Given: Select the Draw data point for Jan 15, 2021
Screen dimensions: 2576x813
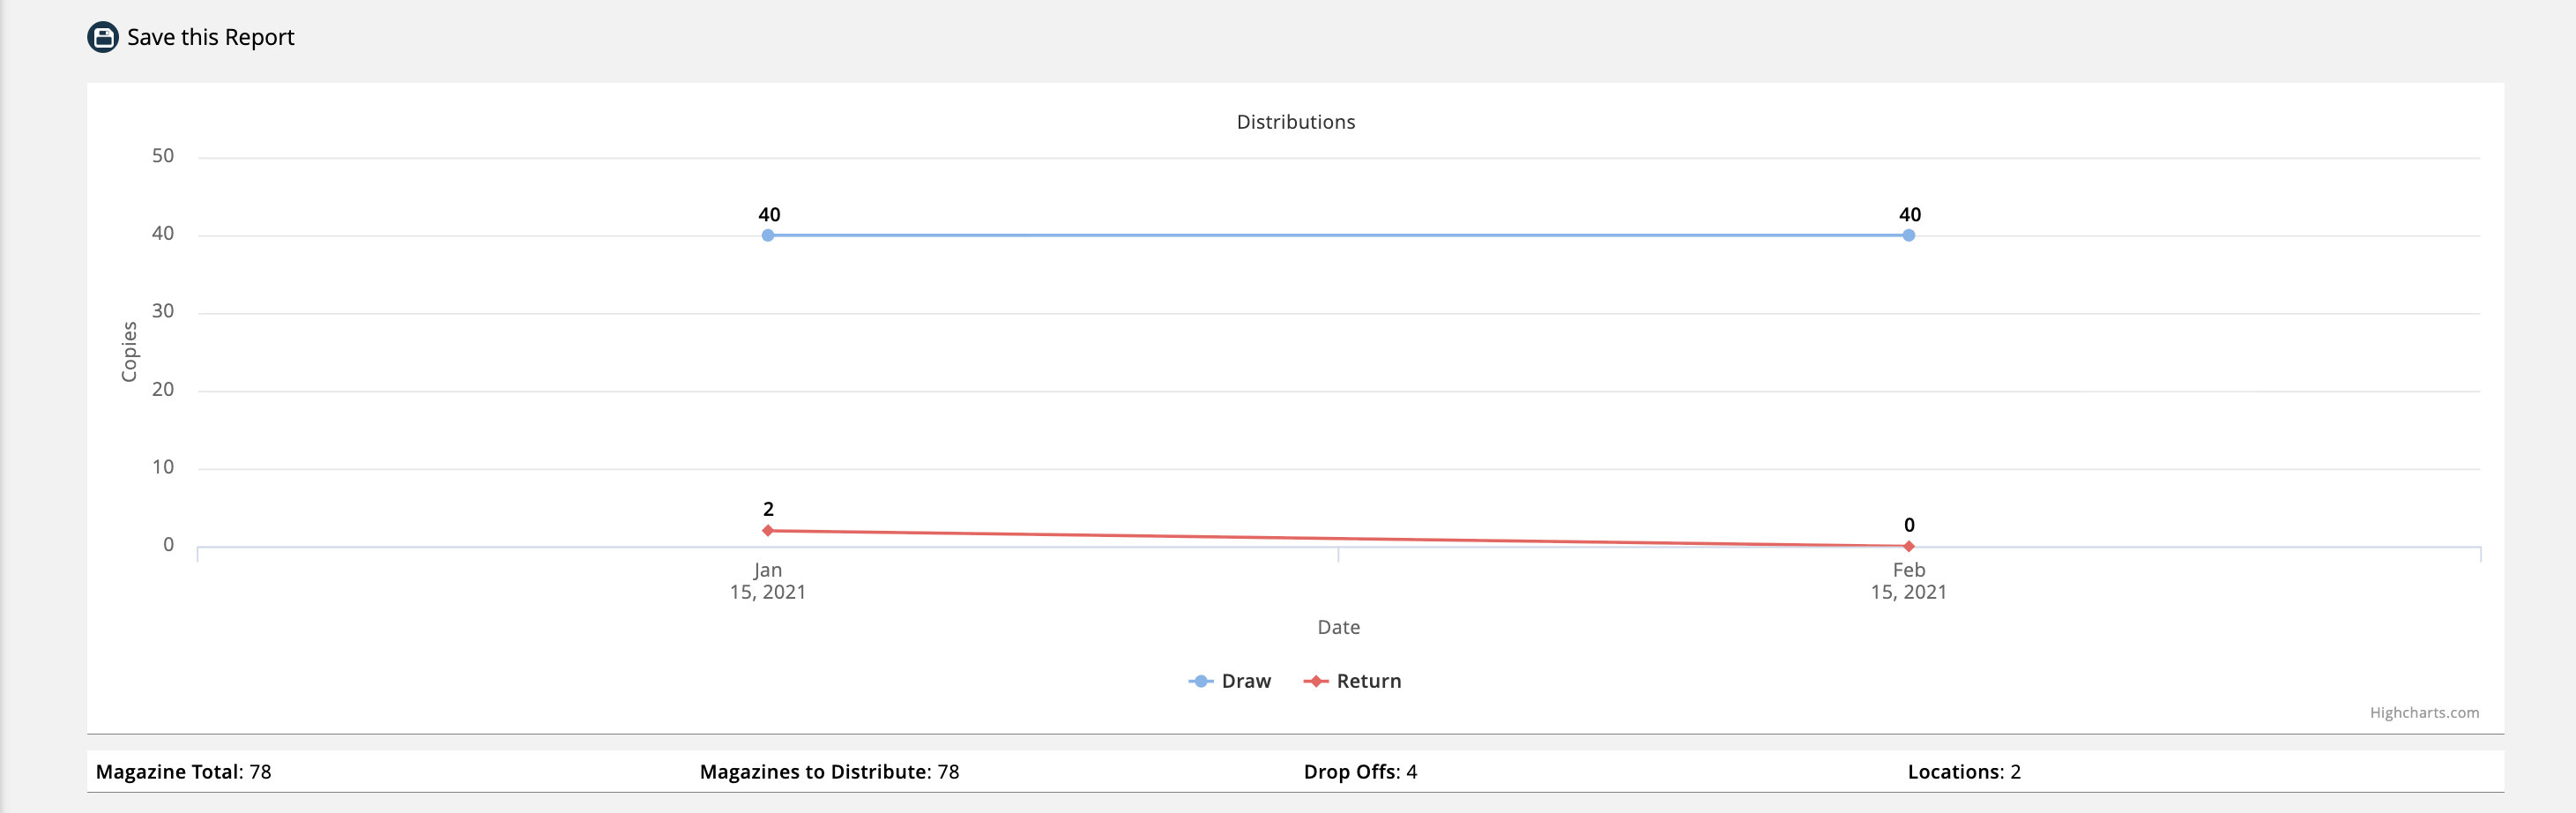Looking at the screenshot, I should pyautogui.click(x=768, y=236).
